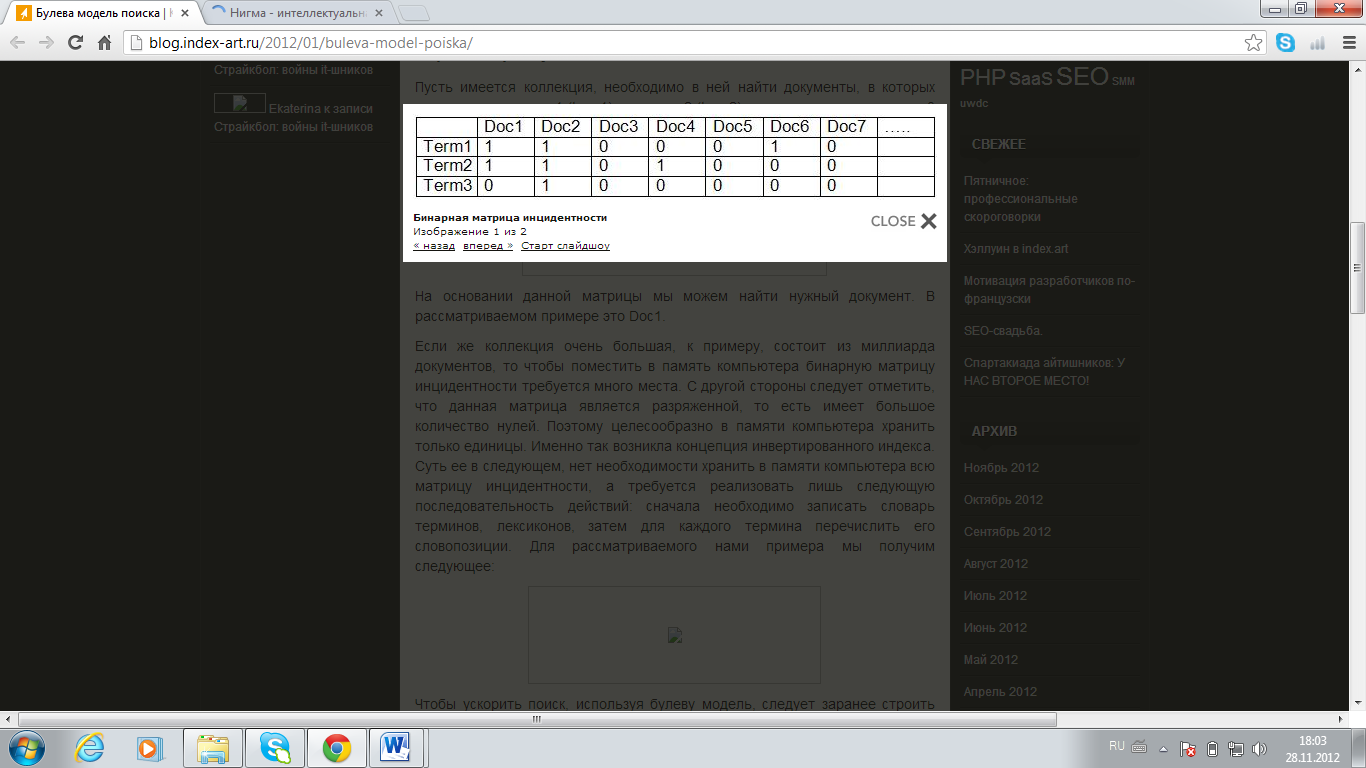Go back one page in Chrome
1366x768 pixels.
[x=18, y=43]
